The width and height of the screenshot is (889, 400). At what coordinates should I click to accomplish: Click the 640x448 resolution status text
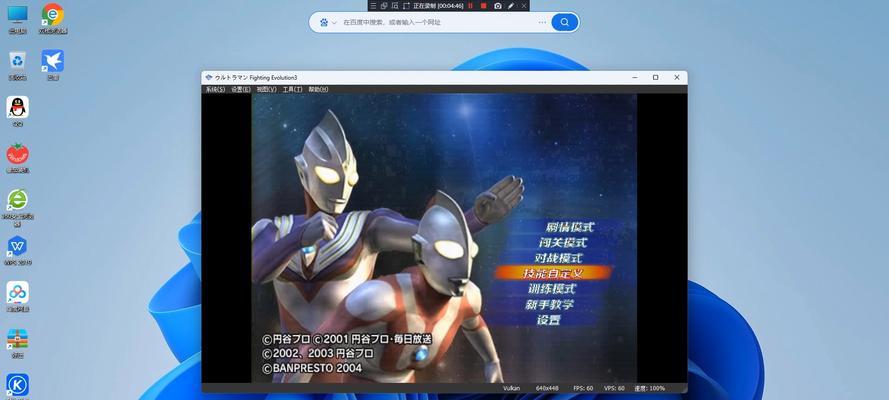click(547, 388)
